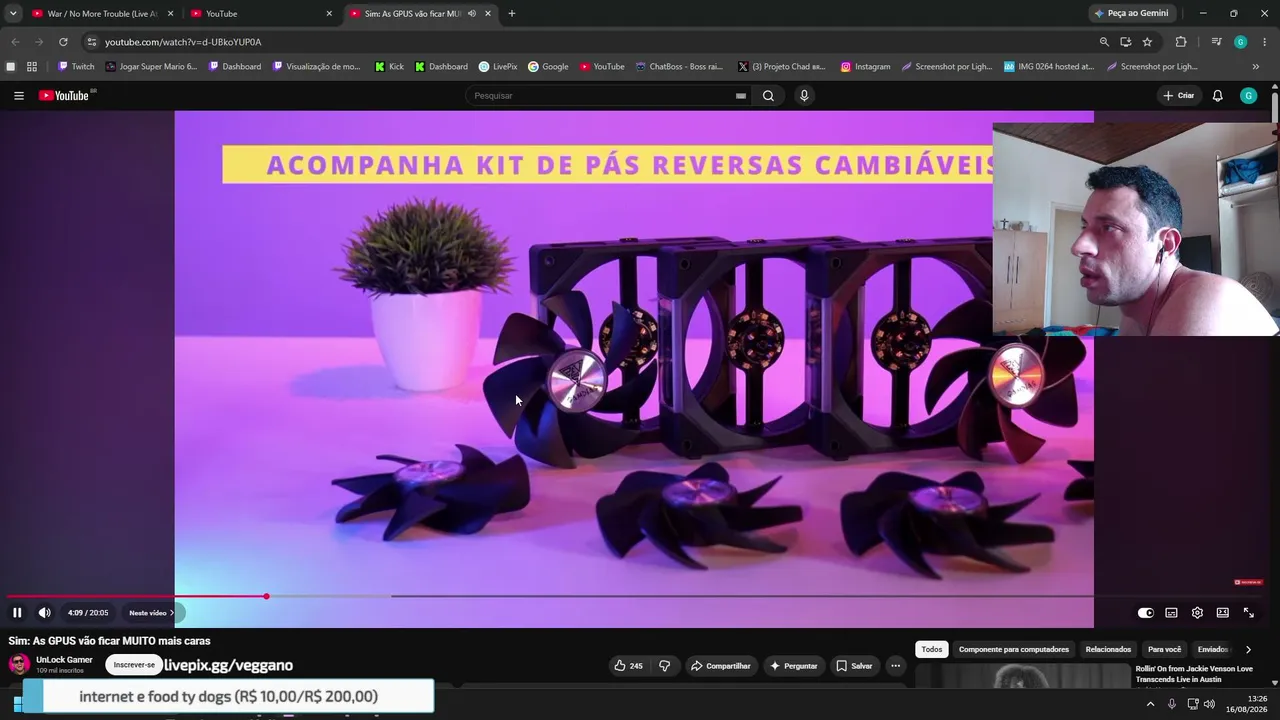Open the browser tab search dropdown

click(13, 14)
